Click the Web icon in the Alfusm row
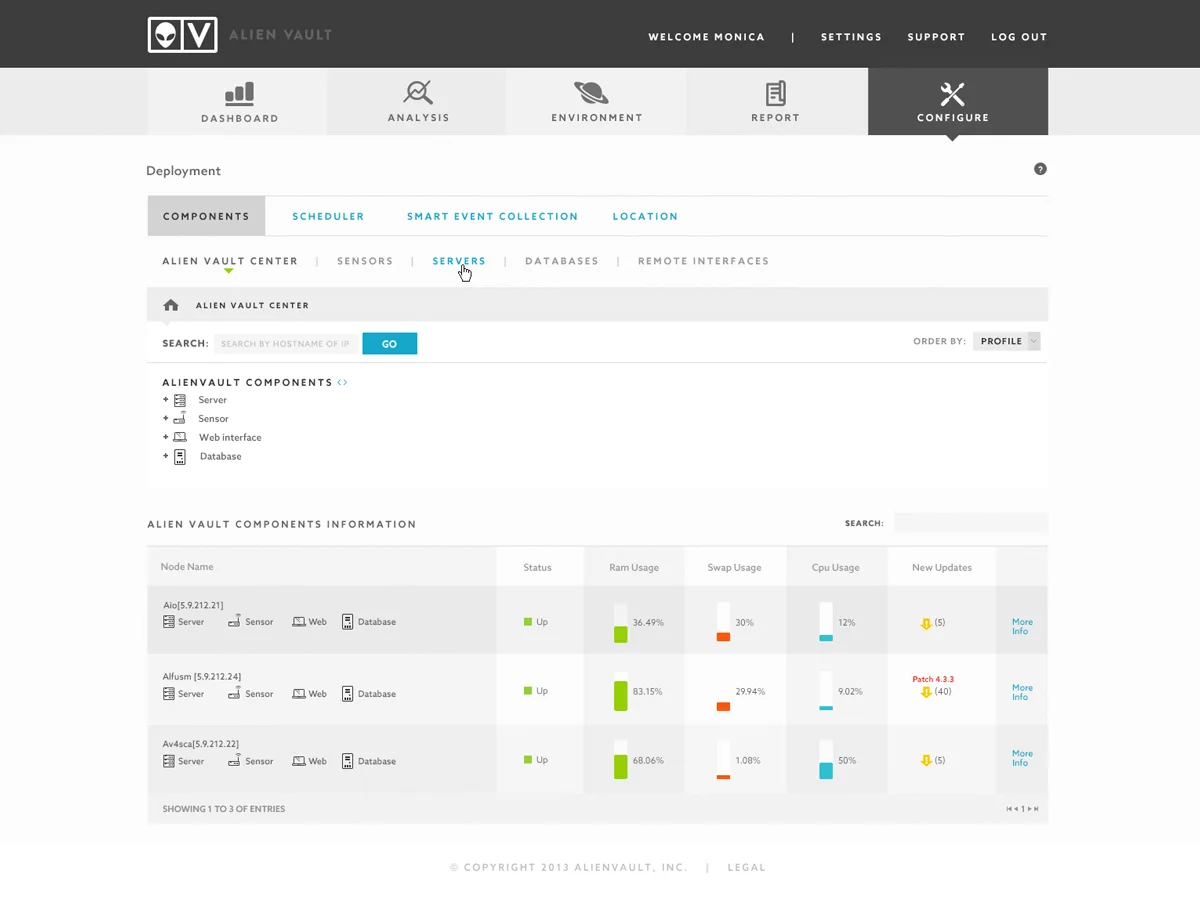The image size is (1200, 897). point(298,694)
